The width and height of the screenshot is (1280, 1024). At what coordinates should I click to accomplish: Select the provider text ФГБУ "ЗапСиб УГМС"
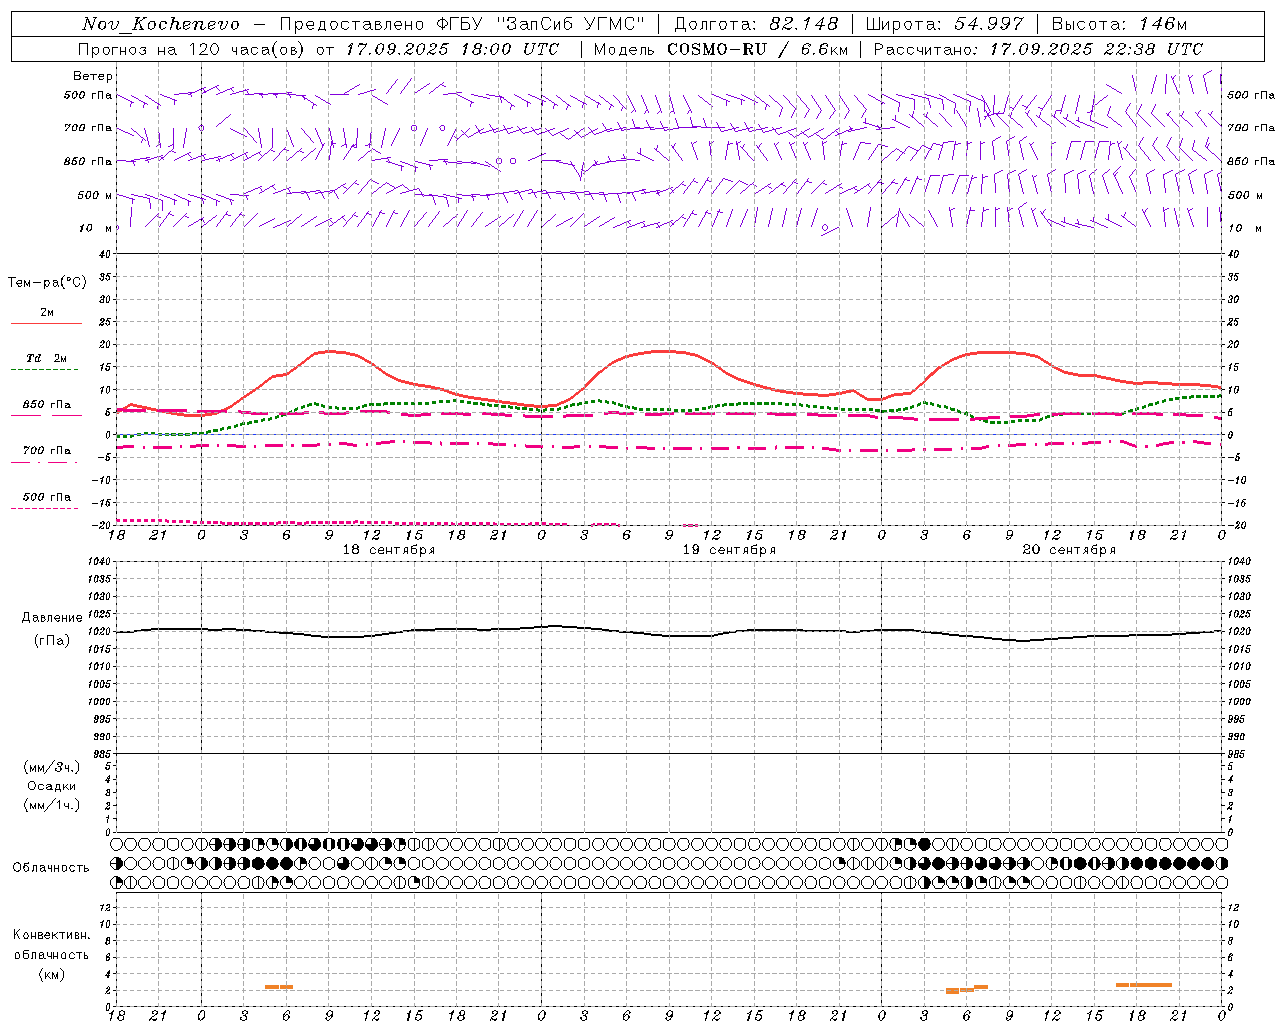541,24
